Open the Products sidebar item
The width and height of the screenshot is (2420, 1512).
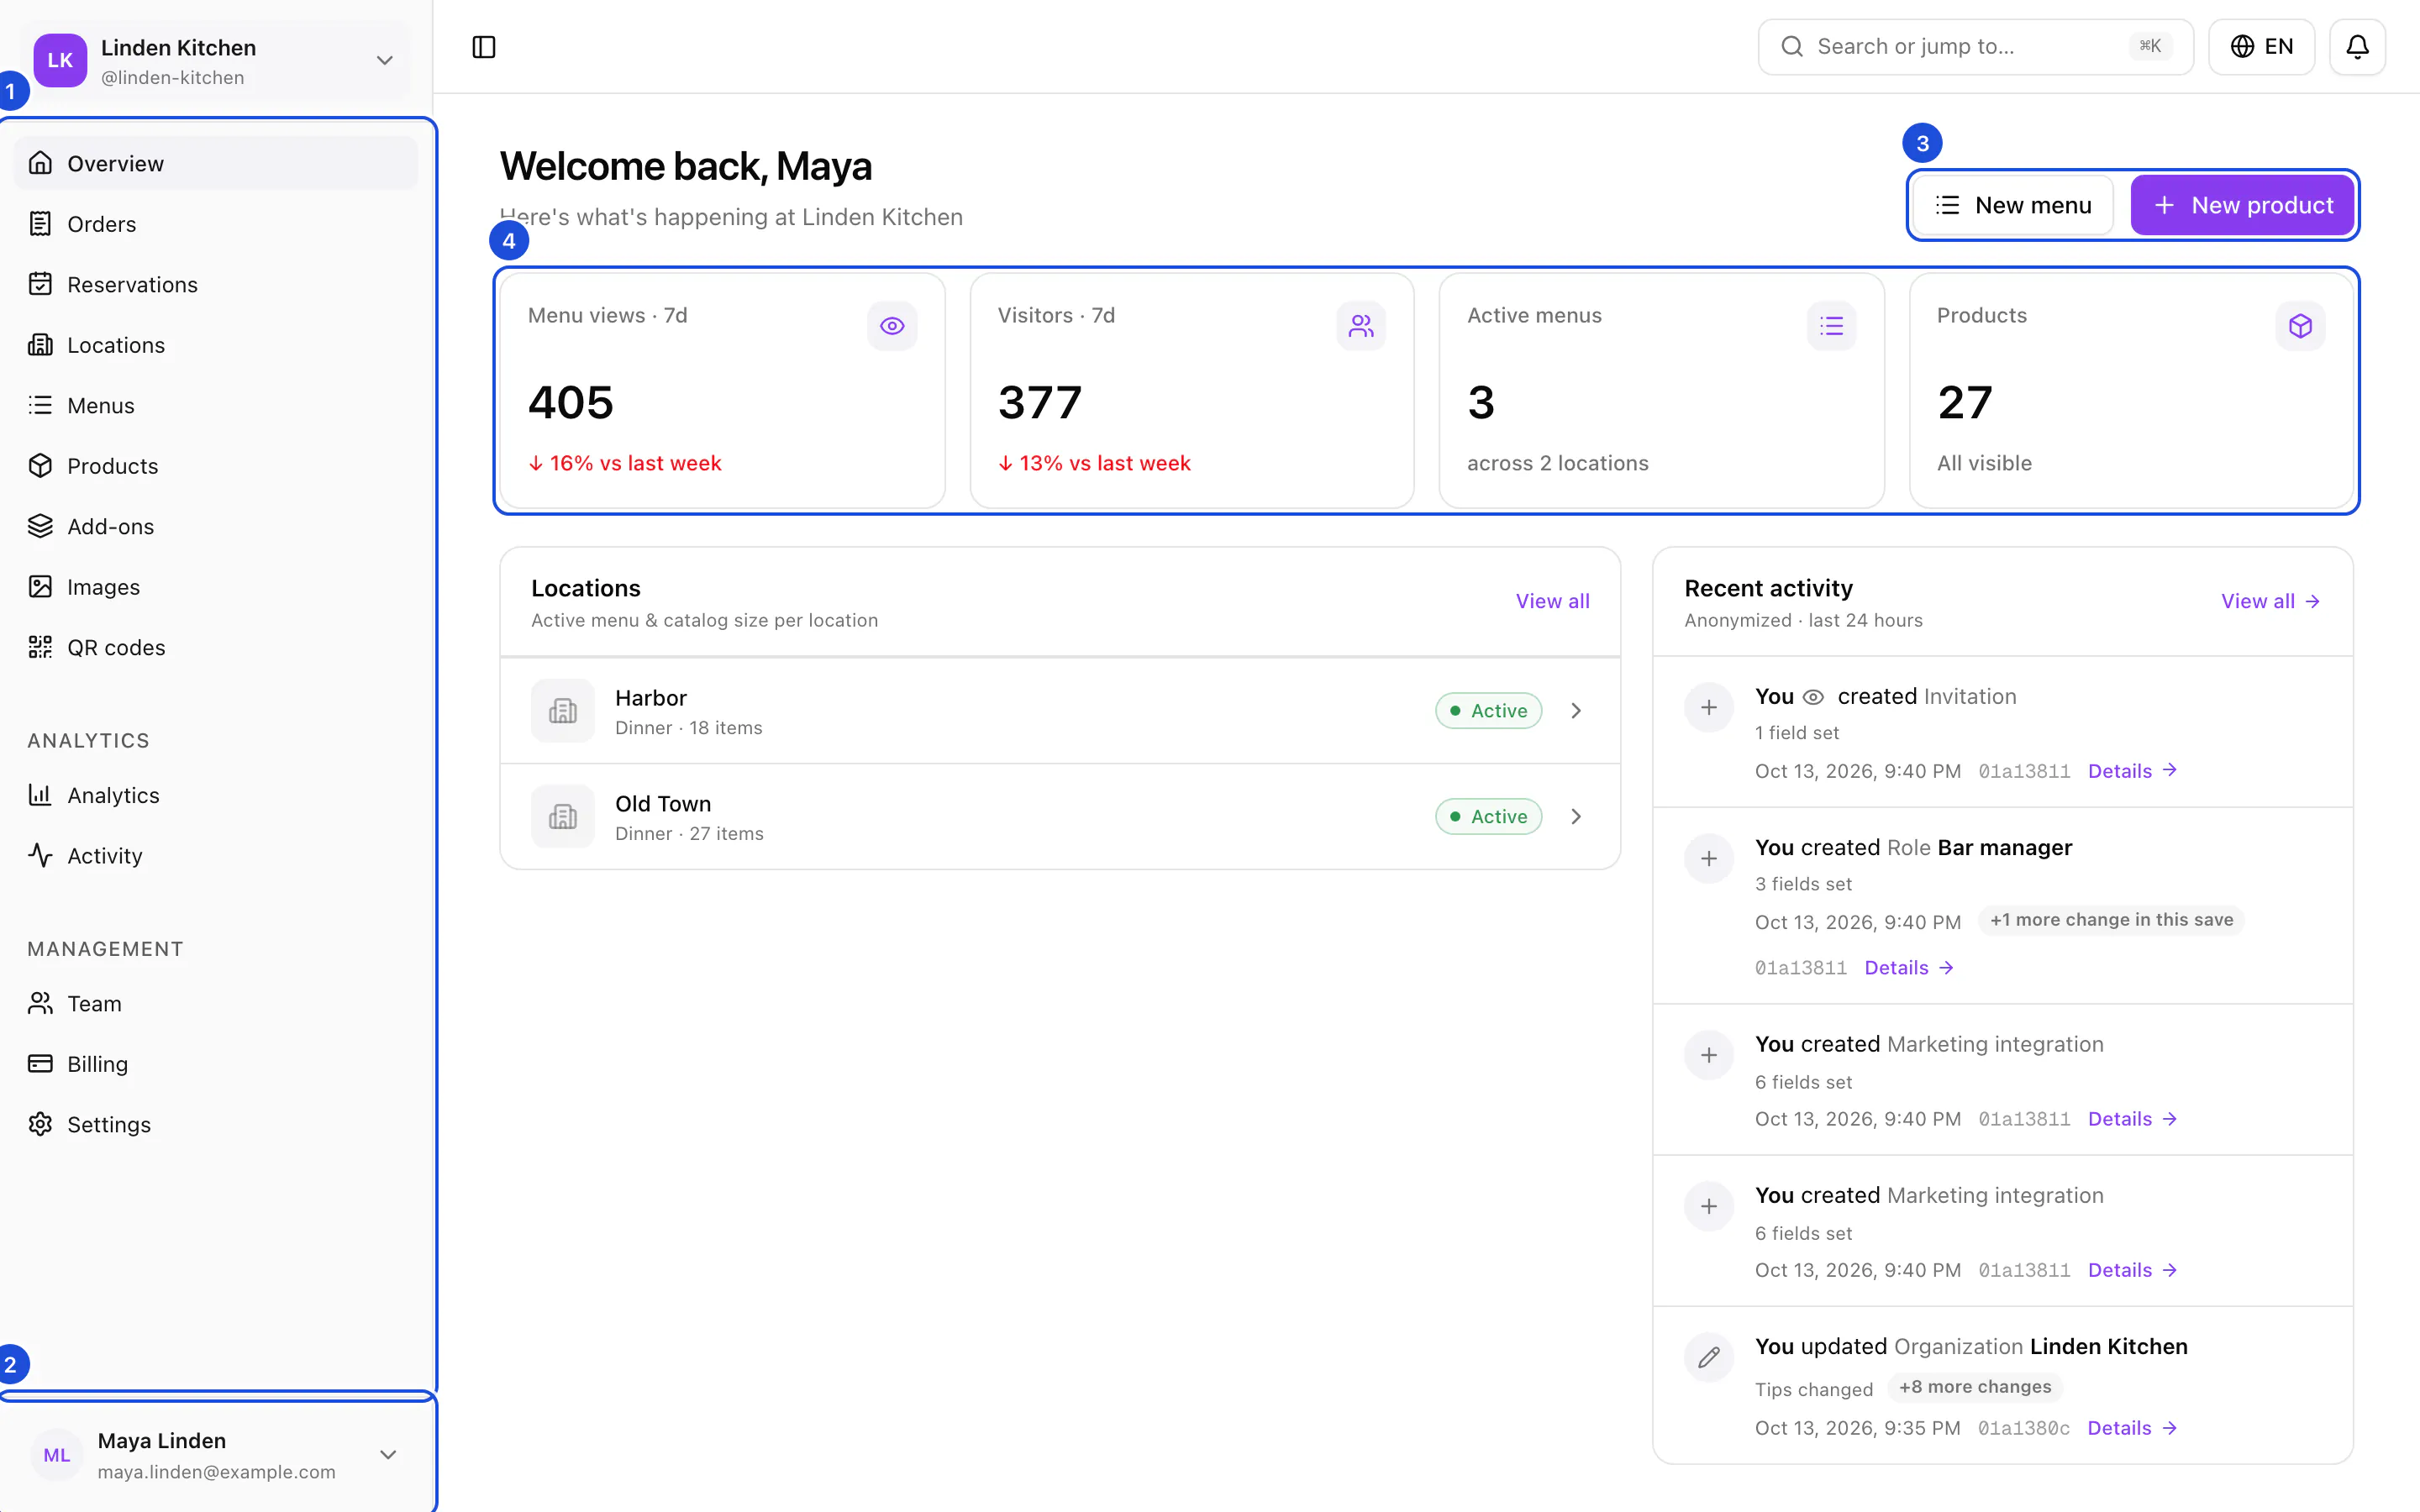pyautogui.click(x=216, y=466)
